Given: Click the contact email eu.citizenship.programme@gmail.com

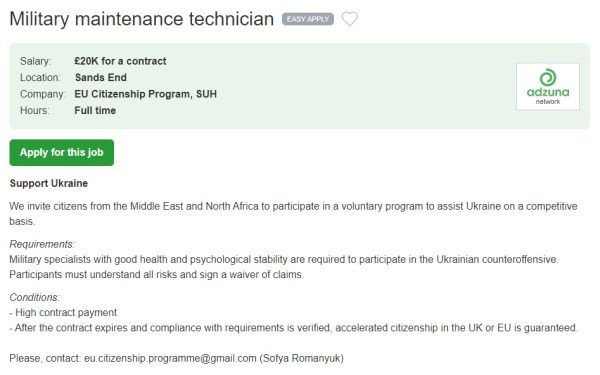Looking at the screenshot, I should pyautogui.click(x=170, y=358).
